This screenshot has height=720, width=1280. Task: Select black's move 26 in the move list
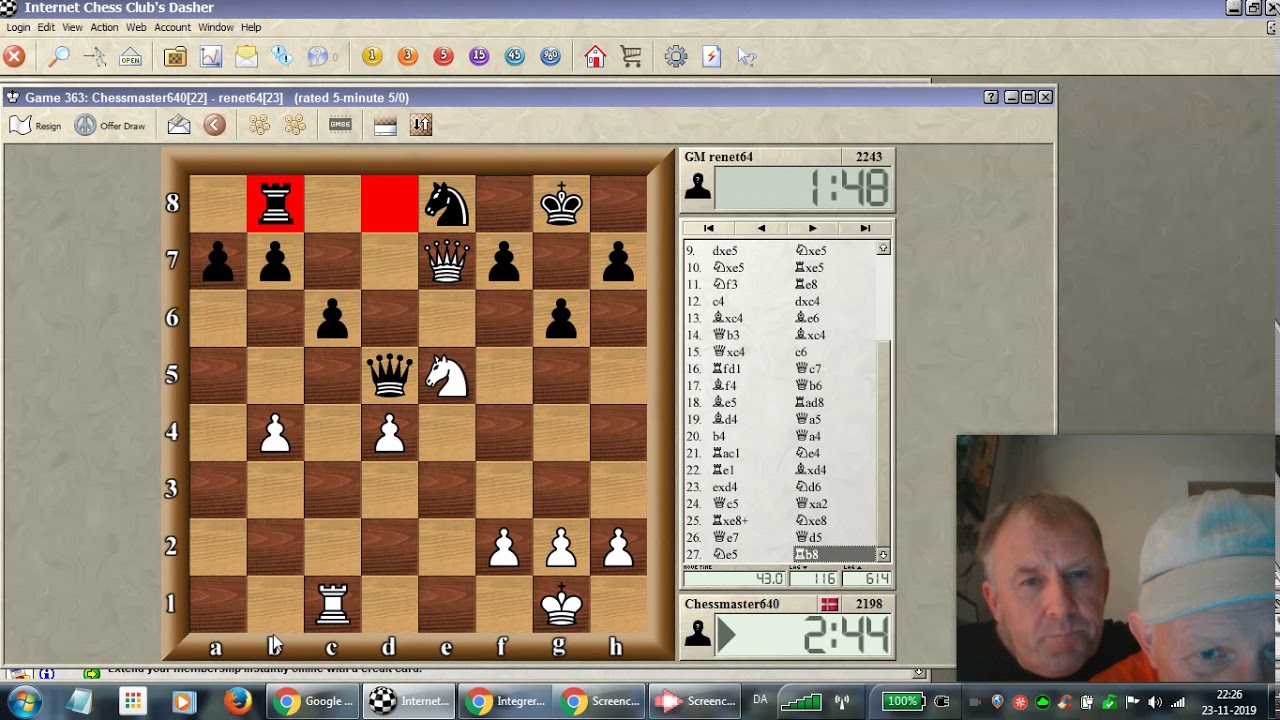click(x=810, y=538)
